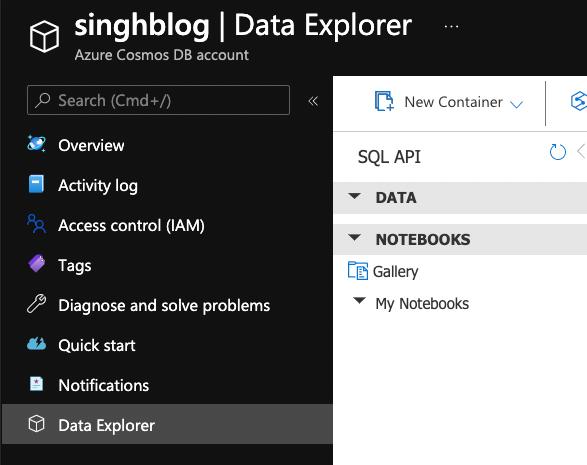Click the SQL API heading
Image resolution: width=587 pixels, height=465 pixels.
coord(389,156)
